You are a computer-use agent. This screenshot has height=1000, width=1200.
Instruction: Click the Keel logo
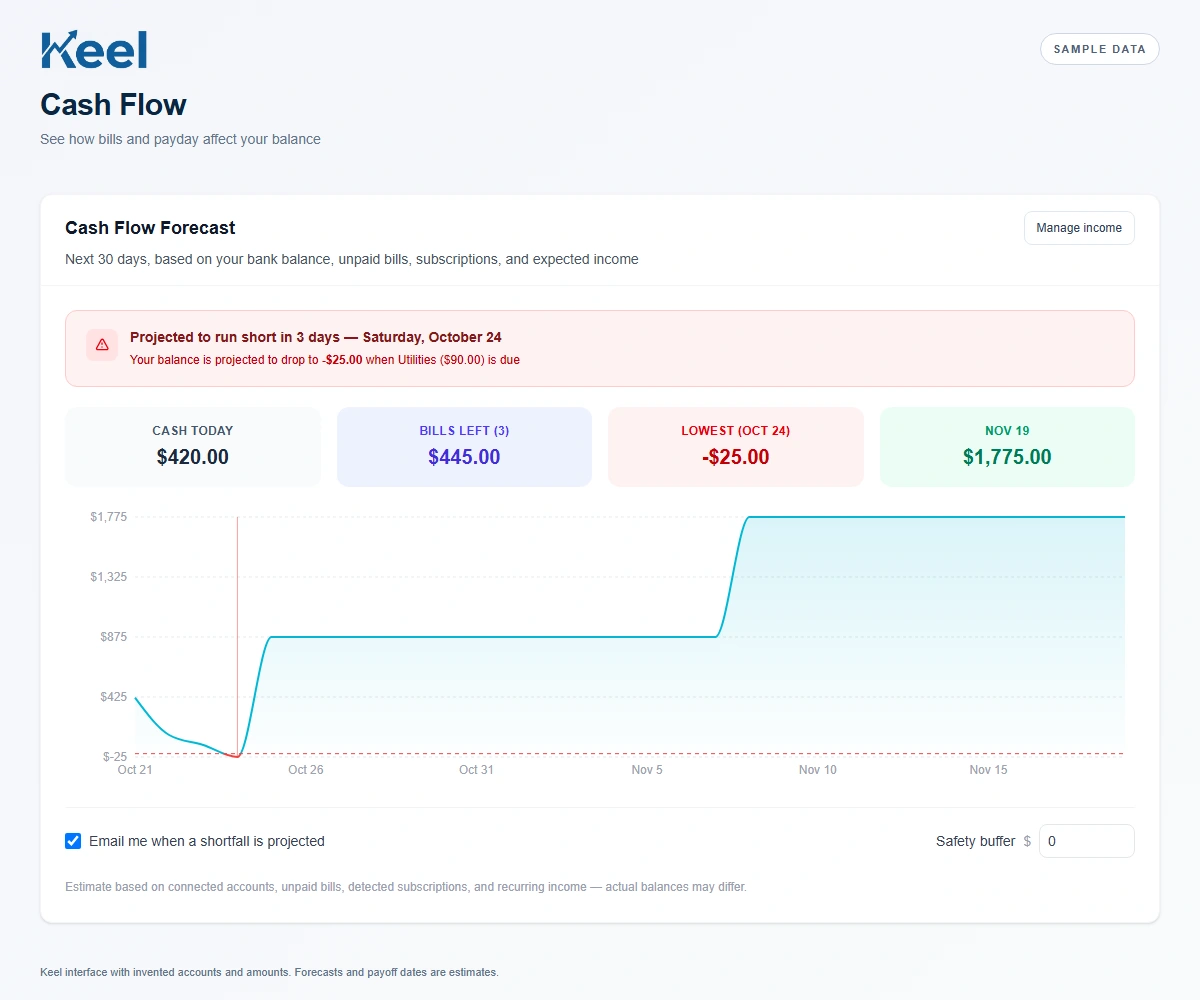click(x=94, y=50)
